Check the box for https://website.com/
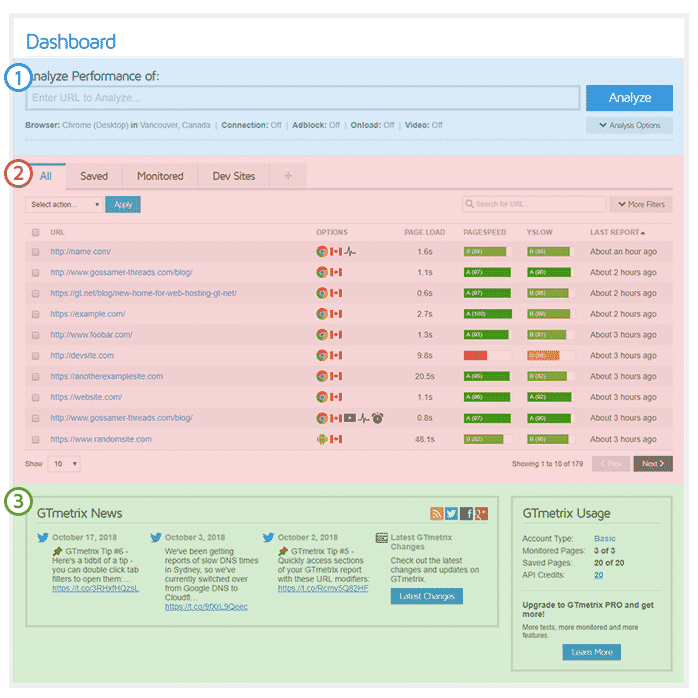 (36, 398)
